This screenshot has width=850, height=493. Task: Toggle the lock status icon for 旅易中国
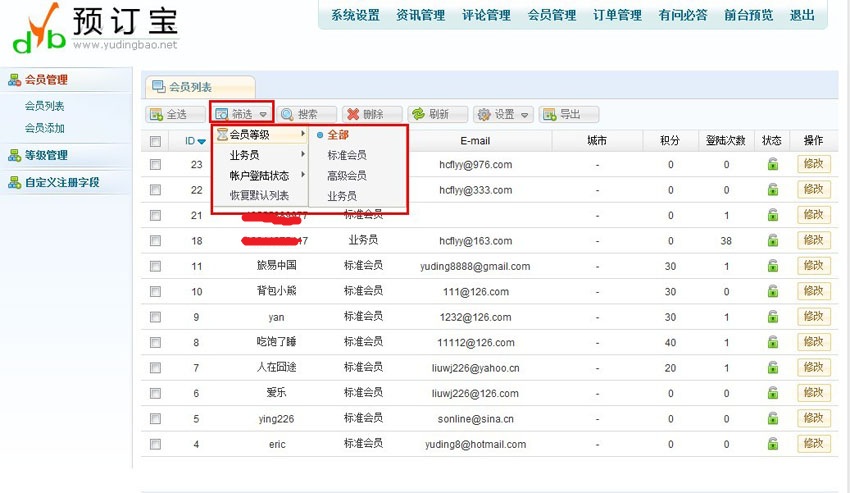click(x=772, y=266)
